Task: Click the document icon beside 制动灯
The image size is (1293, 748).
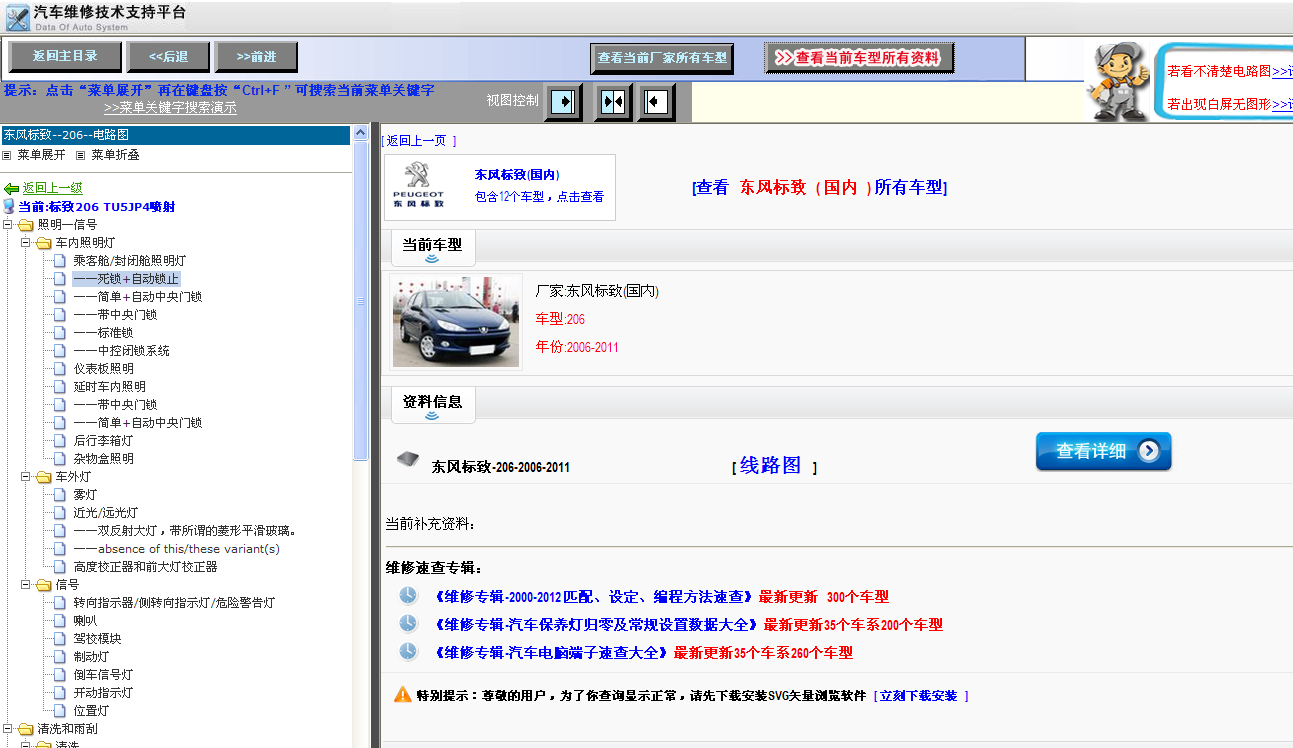Action: [x=60, y=657]
